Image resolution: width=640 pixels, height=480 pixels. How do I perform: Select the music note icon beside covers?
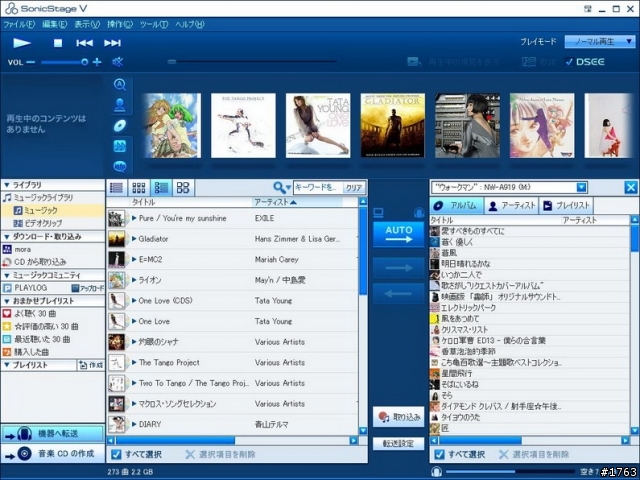click(x=120, y=146)
